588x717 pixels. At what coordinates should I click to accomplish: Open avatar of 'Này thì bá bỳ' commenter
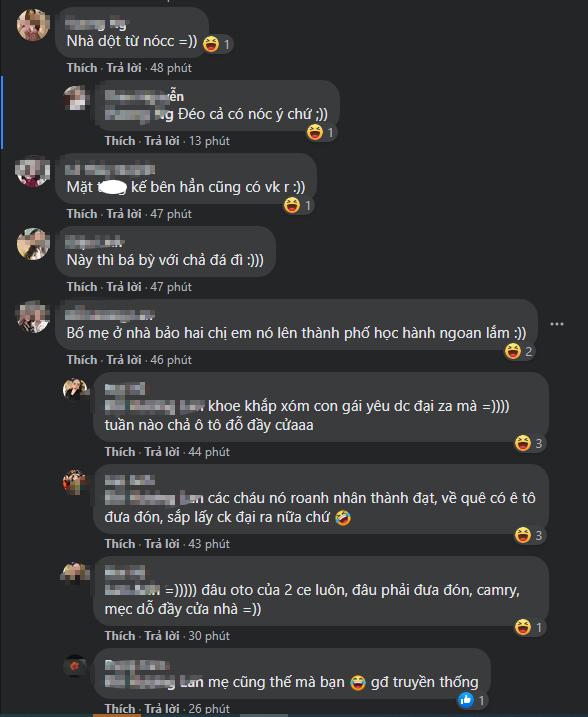33,244
